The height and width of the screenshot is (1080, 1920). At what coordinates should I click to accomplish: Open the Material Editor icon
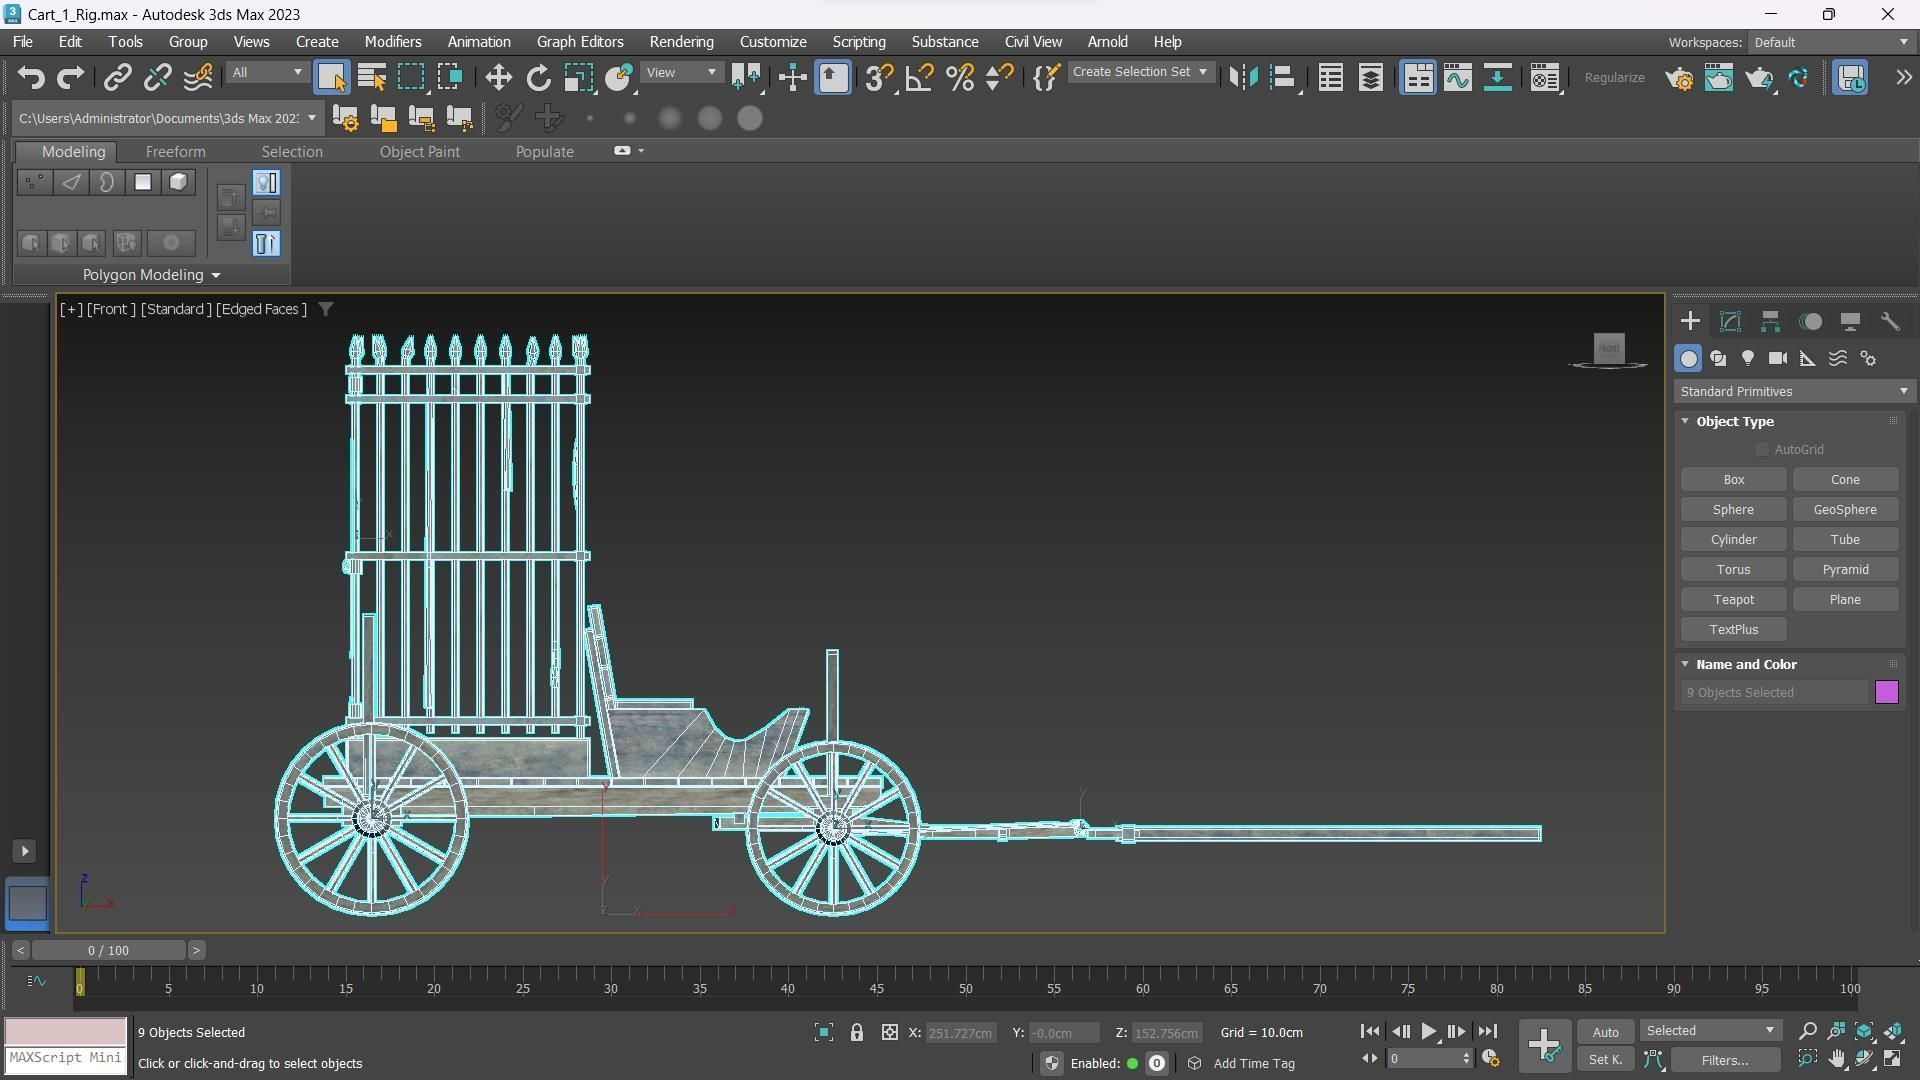pos(1545,78)
